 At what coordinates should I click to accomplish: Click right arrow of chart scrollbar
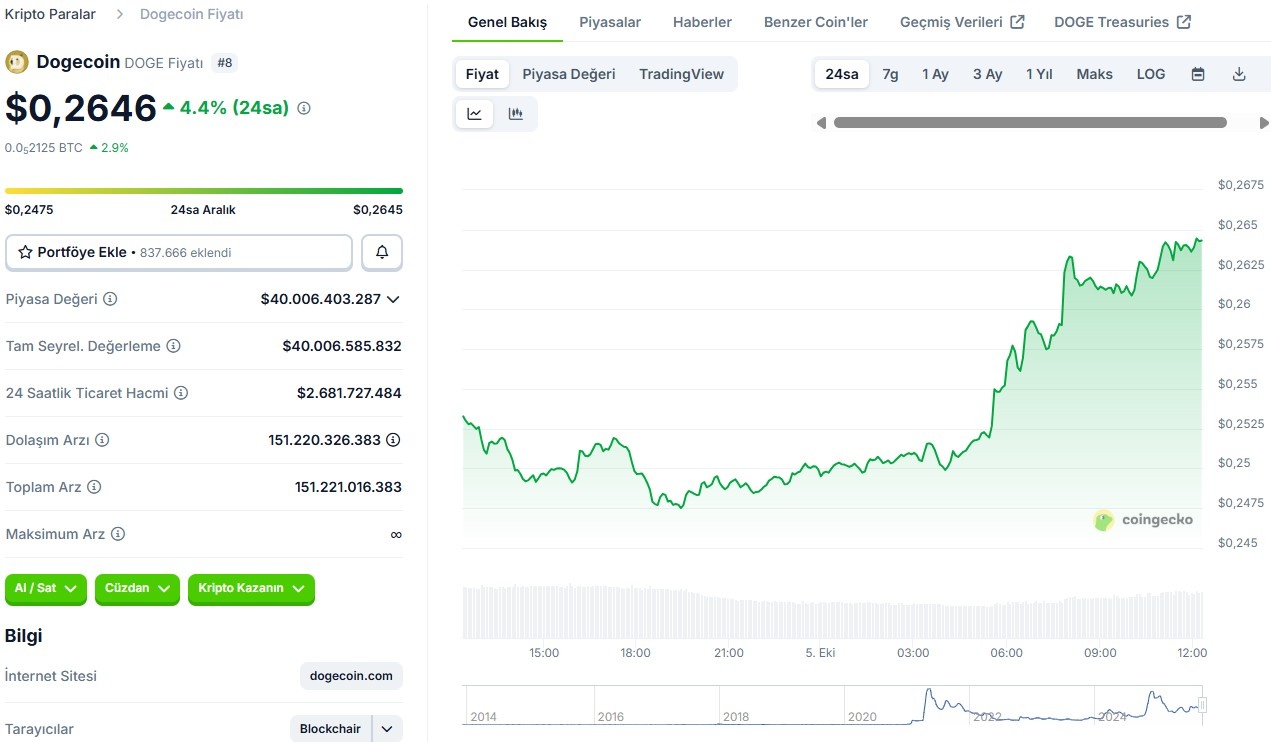[1263, 123]
